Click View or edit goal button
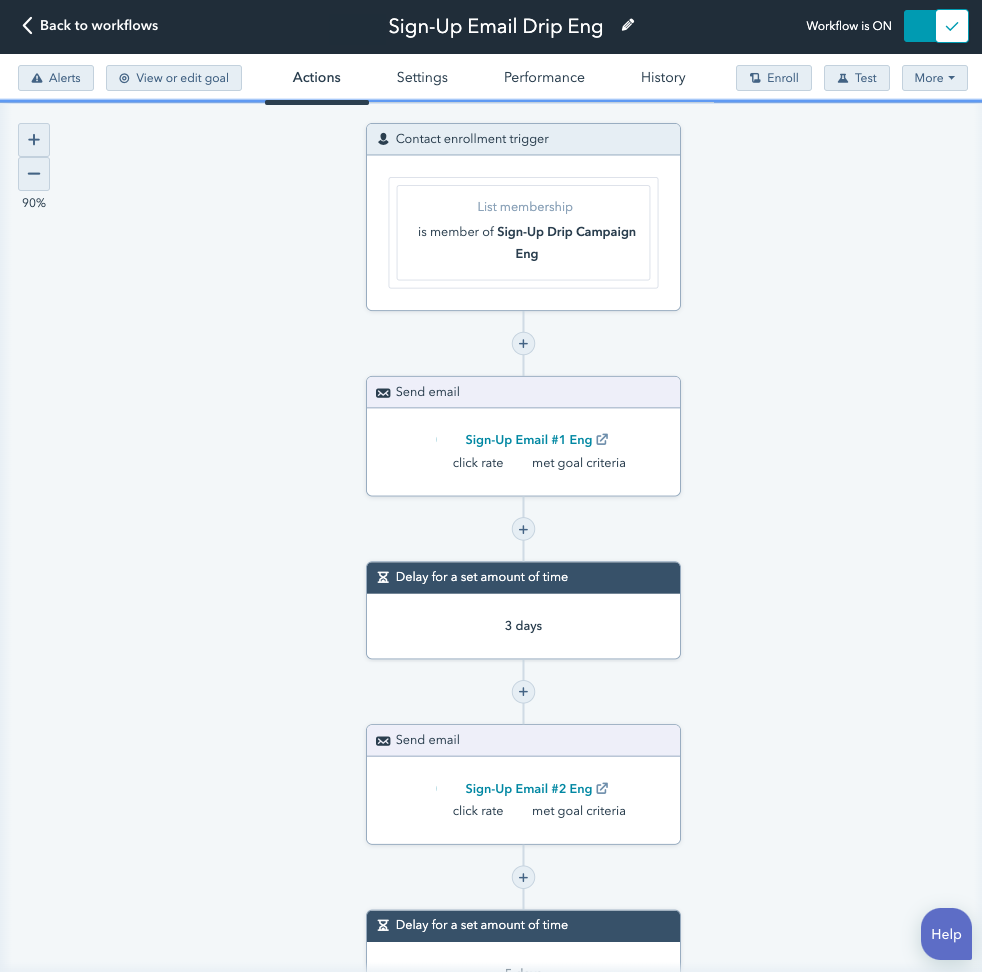The height and width of the screenshot is (972, 982). click(173, 78)
